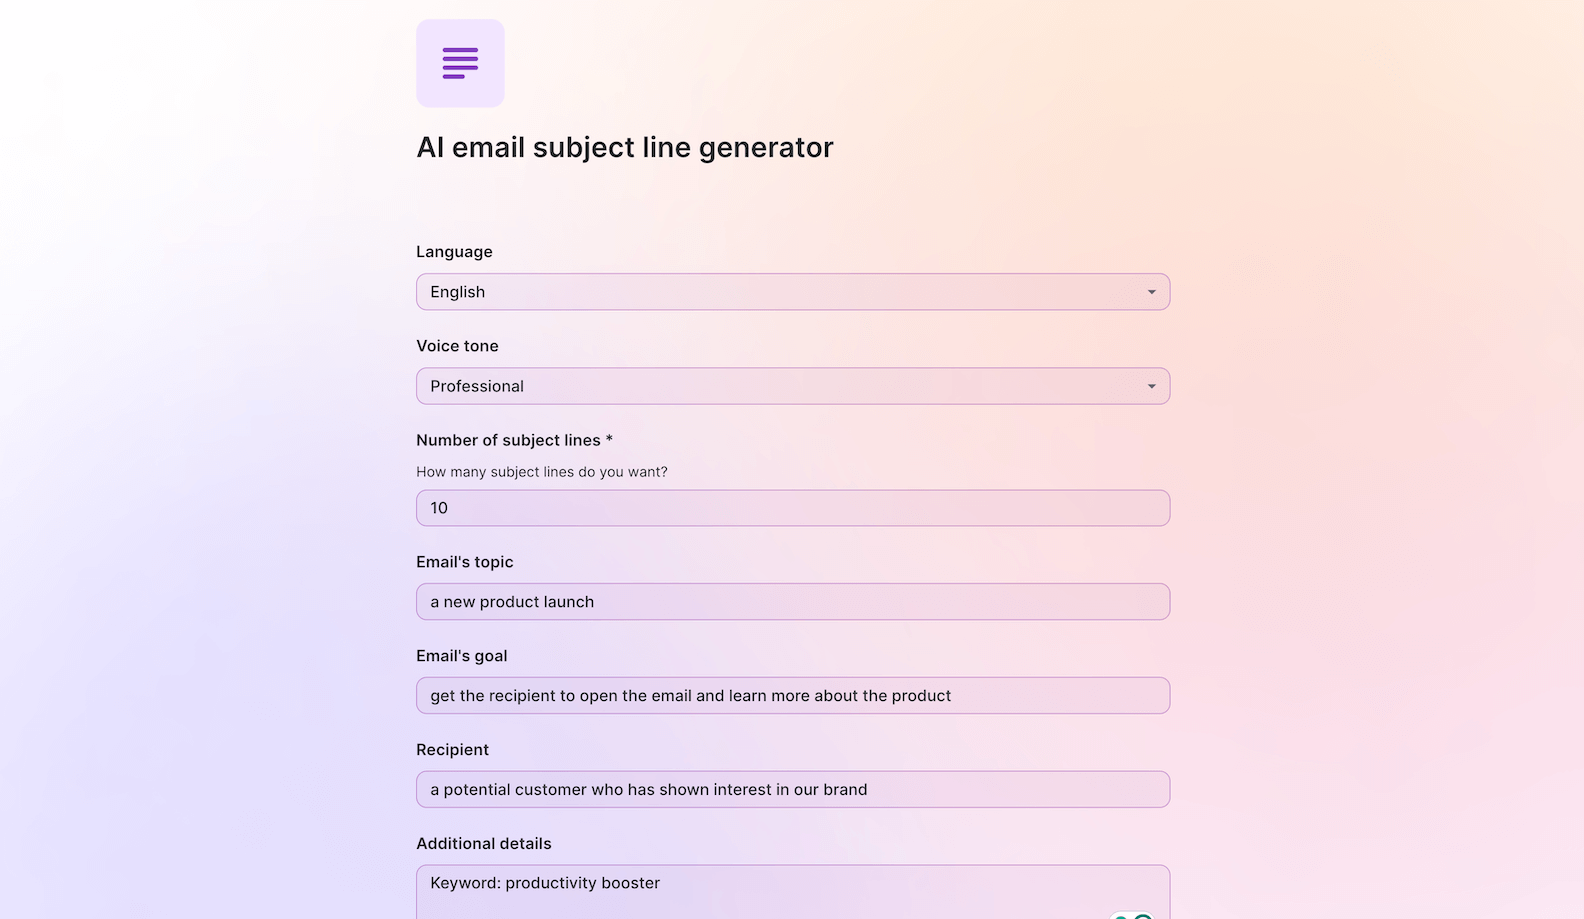Click the 'Recipient' field label
This screenshot has height=919, width=1584.
click(x=452, y=749)
